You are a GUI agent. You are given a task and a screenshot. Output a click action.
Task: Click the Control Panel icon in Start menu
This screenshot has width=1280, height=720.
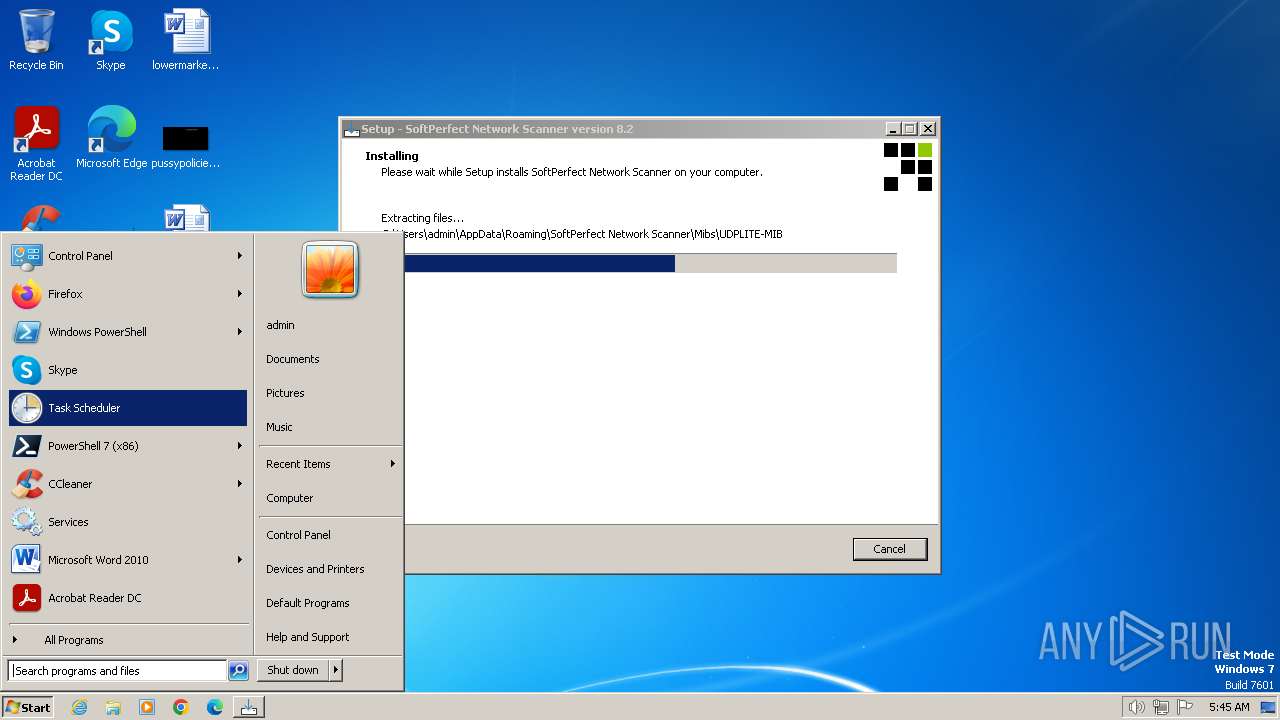(x=27, y=256)
